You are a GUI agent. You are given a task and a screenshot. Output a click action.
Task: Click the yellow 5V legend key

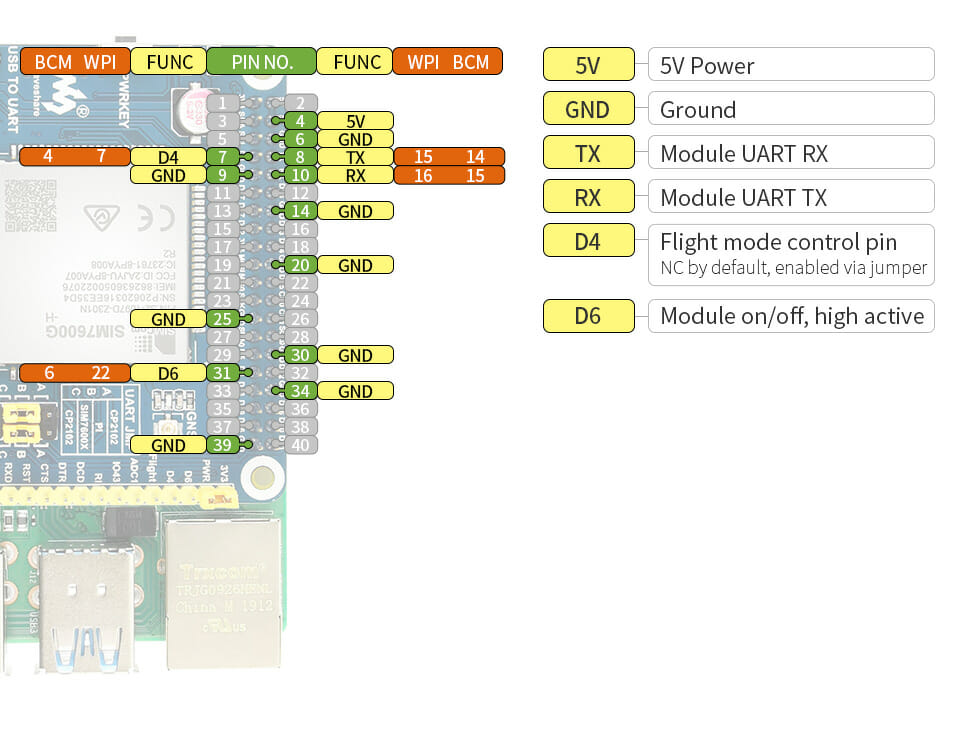click(x=589, y=64)
